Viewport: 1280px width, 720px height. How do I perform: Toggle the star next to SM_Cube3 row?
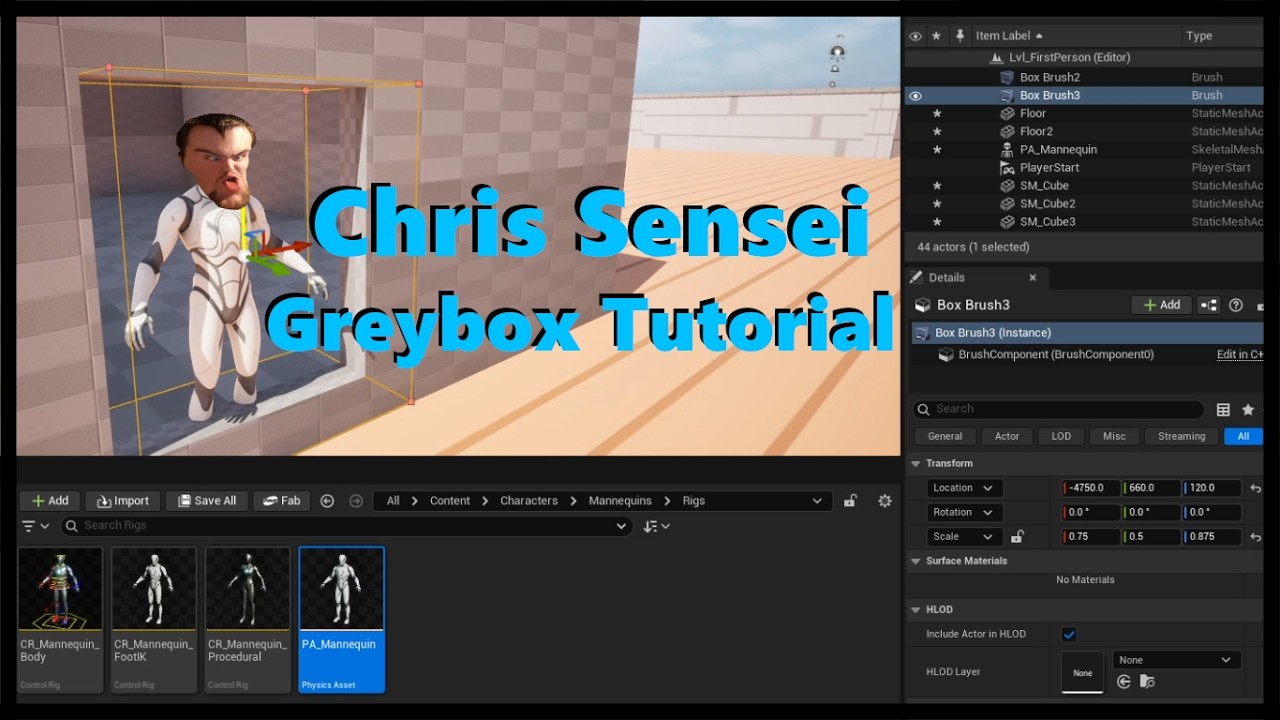937,221
